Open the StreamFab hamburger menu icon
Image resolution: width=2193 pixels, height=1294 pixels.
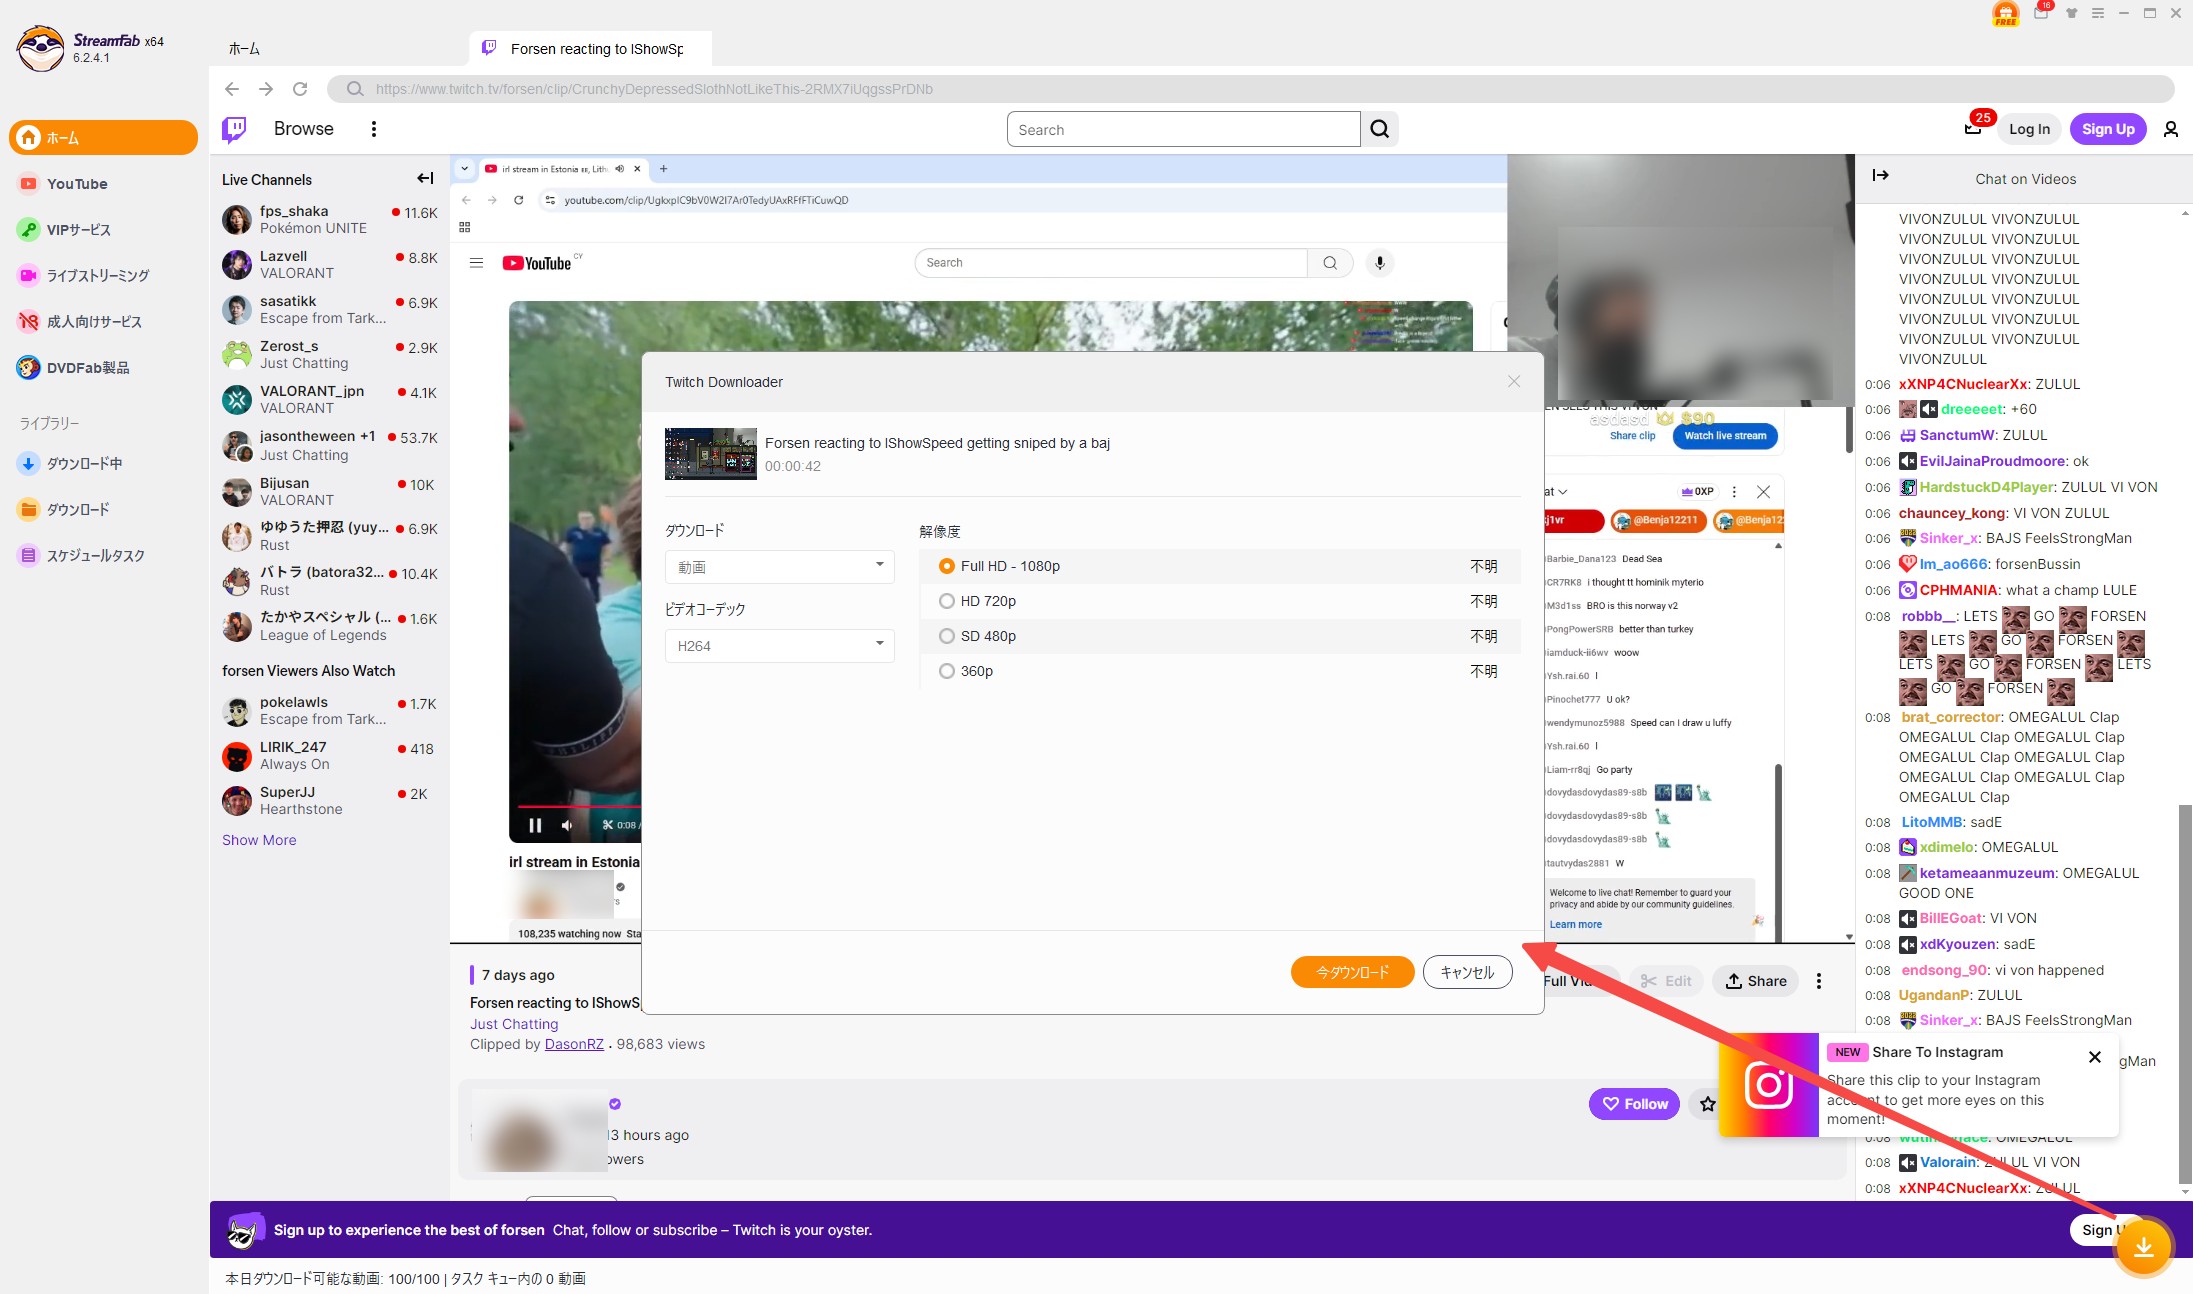[2097, 13]
